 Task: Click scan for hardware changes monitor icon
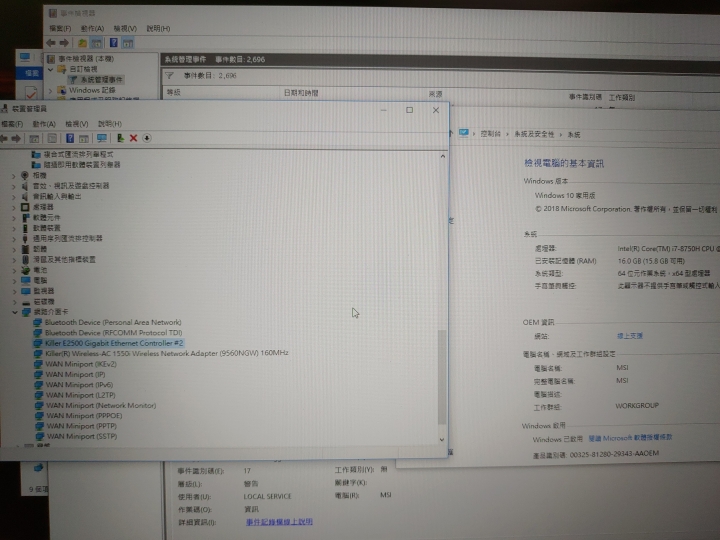(102, 138)
